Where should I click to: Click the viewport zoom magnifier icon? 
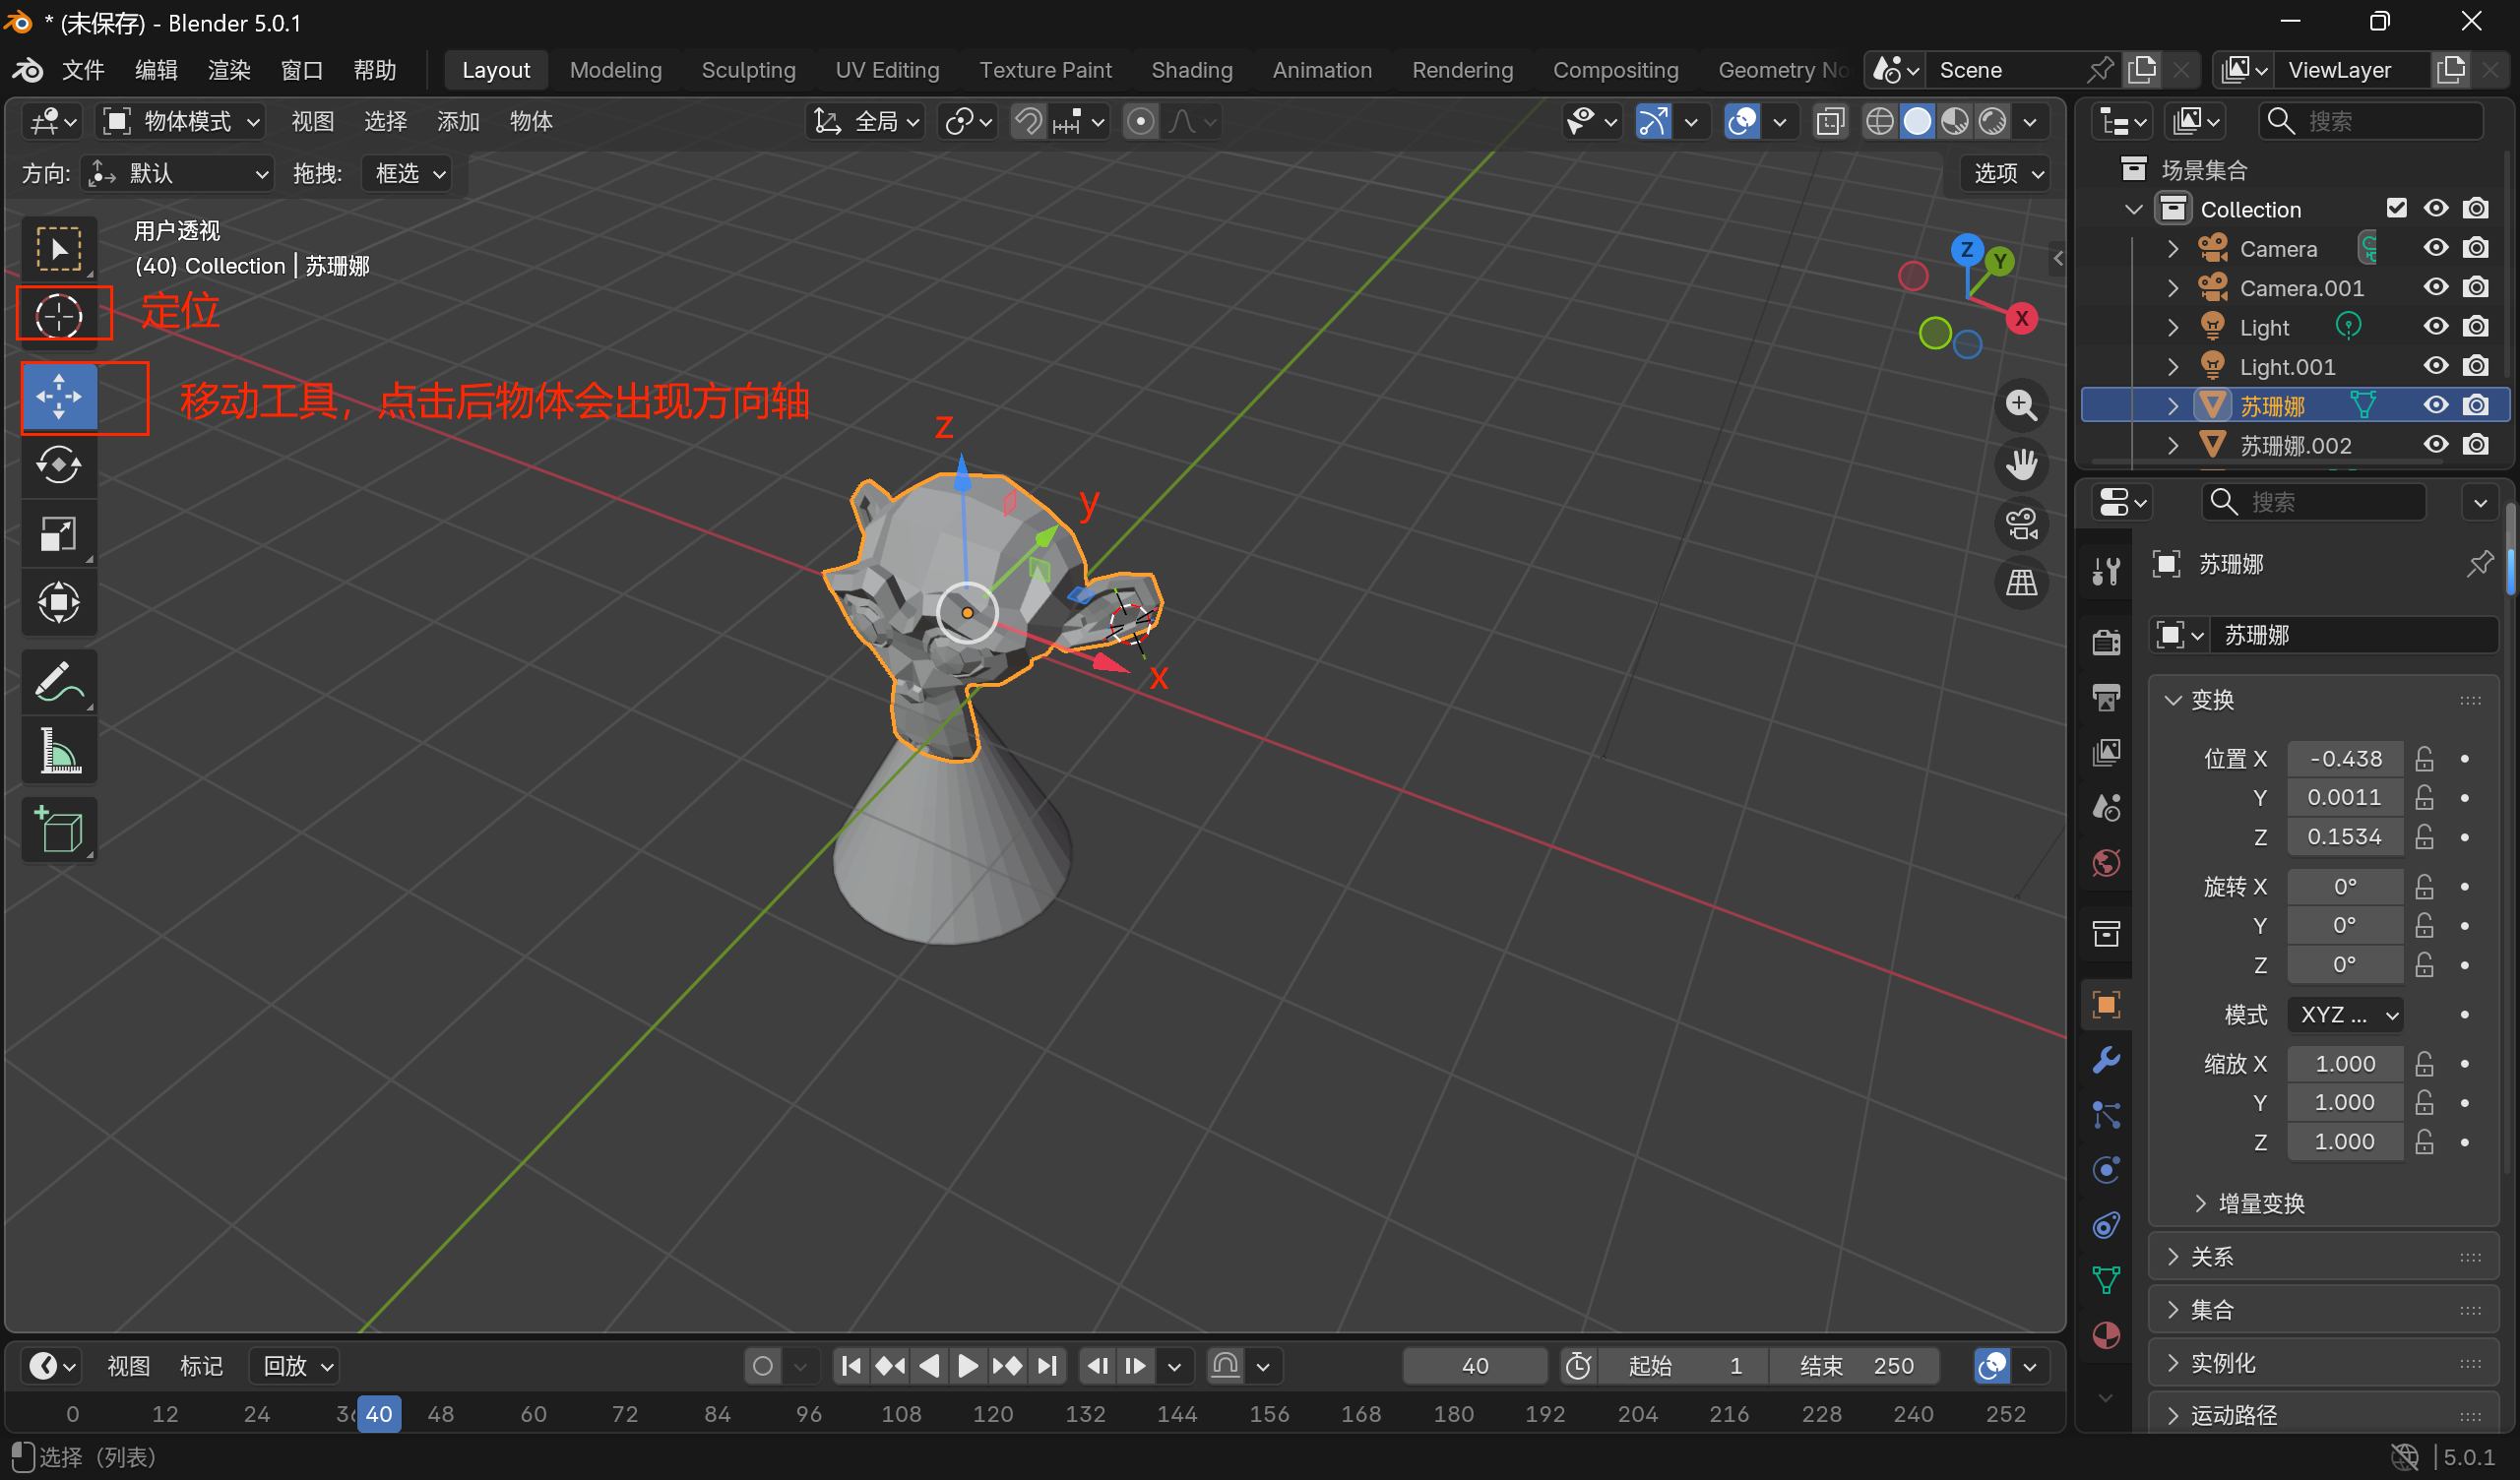tap(2021, 405)
